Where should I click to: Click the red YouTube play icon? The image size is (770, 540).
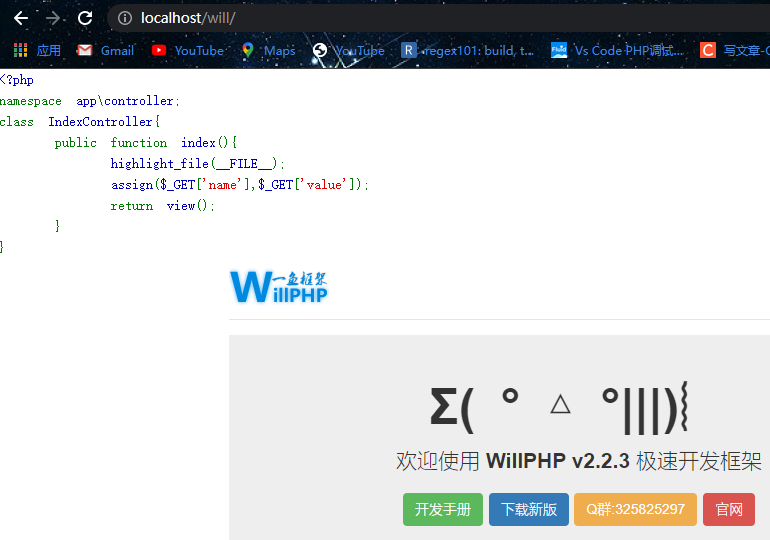(159, 50)
